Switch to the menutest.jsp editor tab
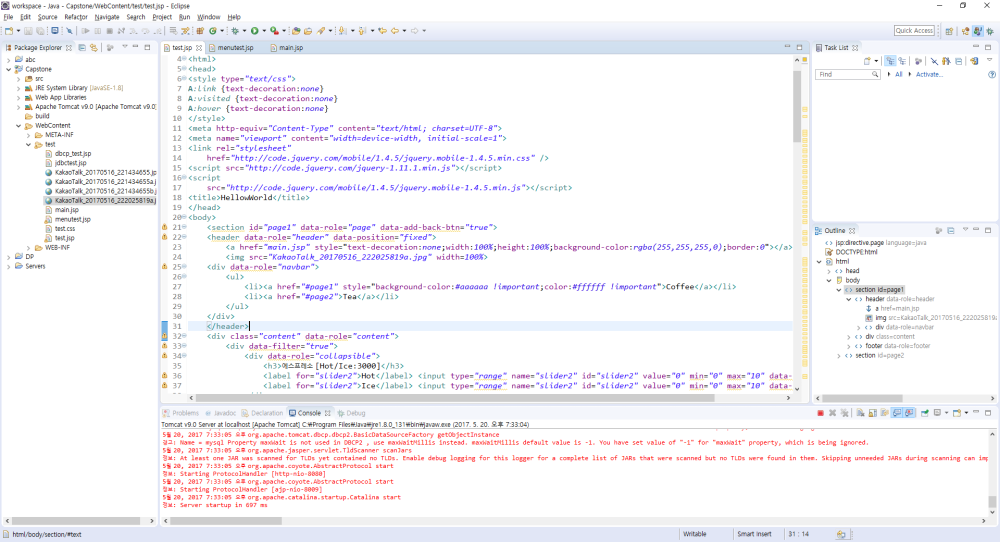Image resolution: width=1000 pixels, height=542 pixels. point(236,47)
